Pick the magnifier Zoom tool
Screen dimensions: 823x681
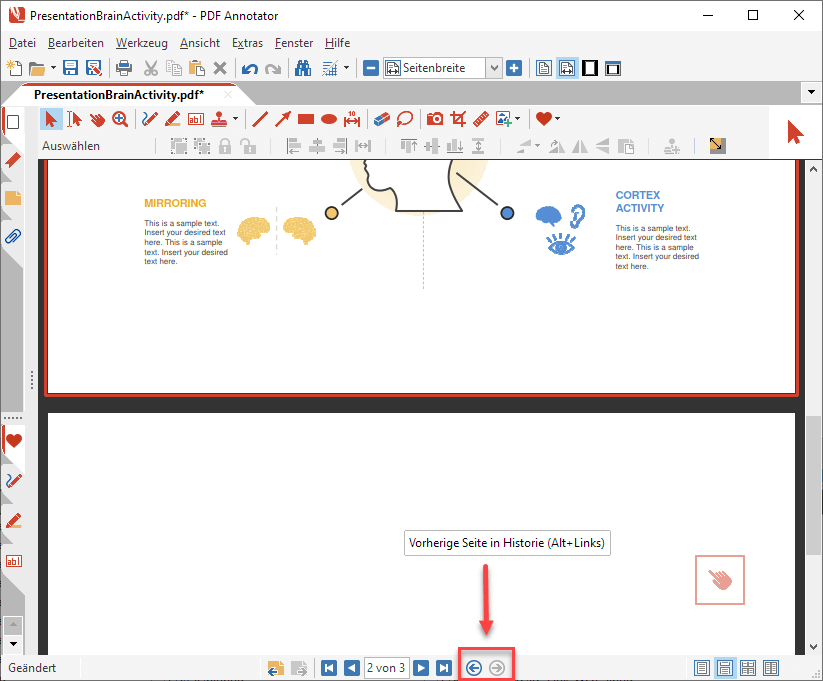pyautogui.click(x=120, y=119)
